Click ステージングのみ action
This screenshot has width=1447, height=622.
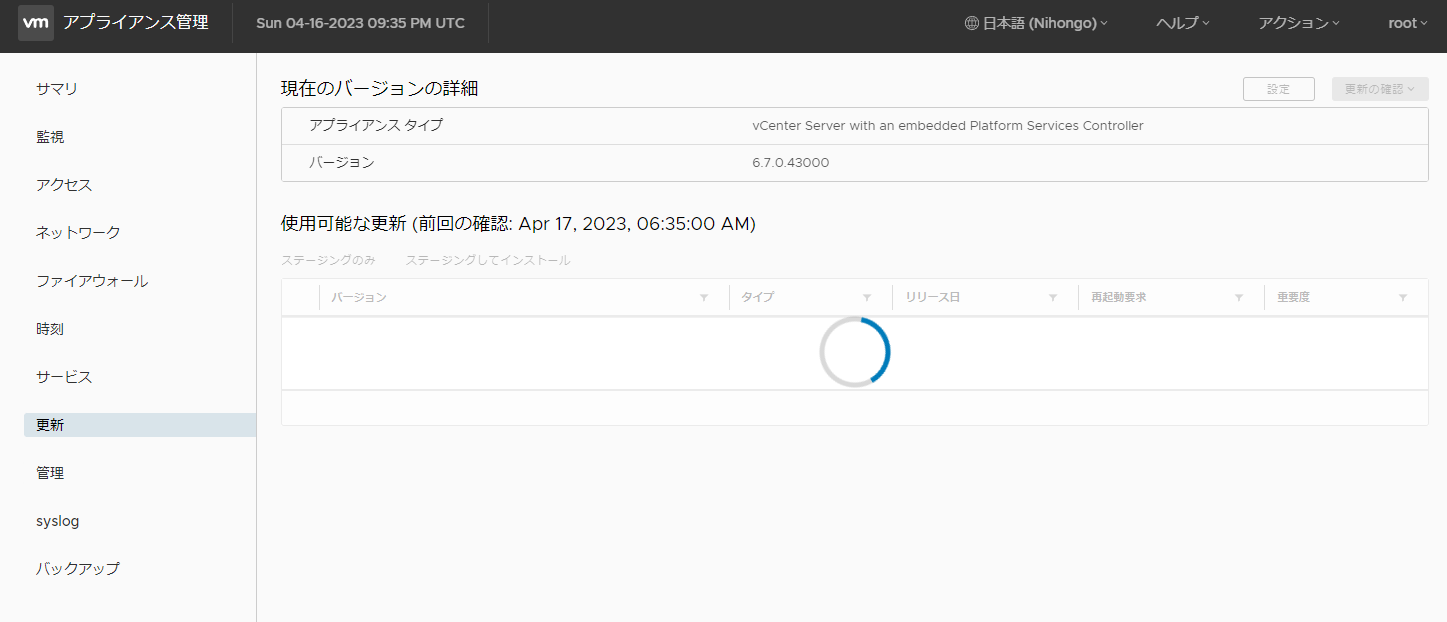[x=328, y=260]
